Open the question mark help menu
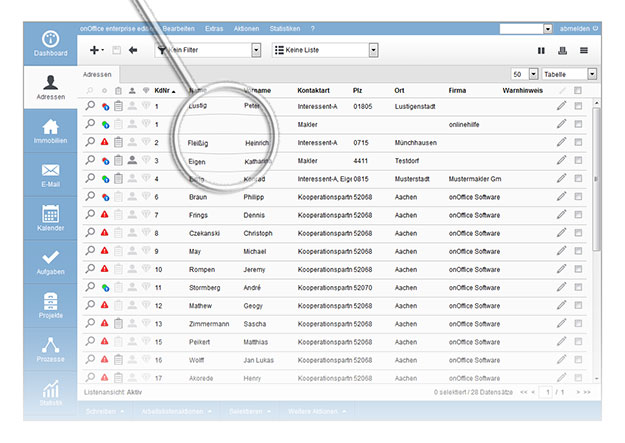 click(313, 29)
